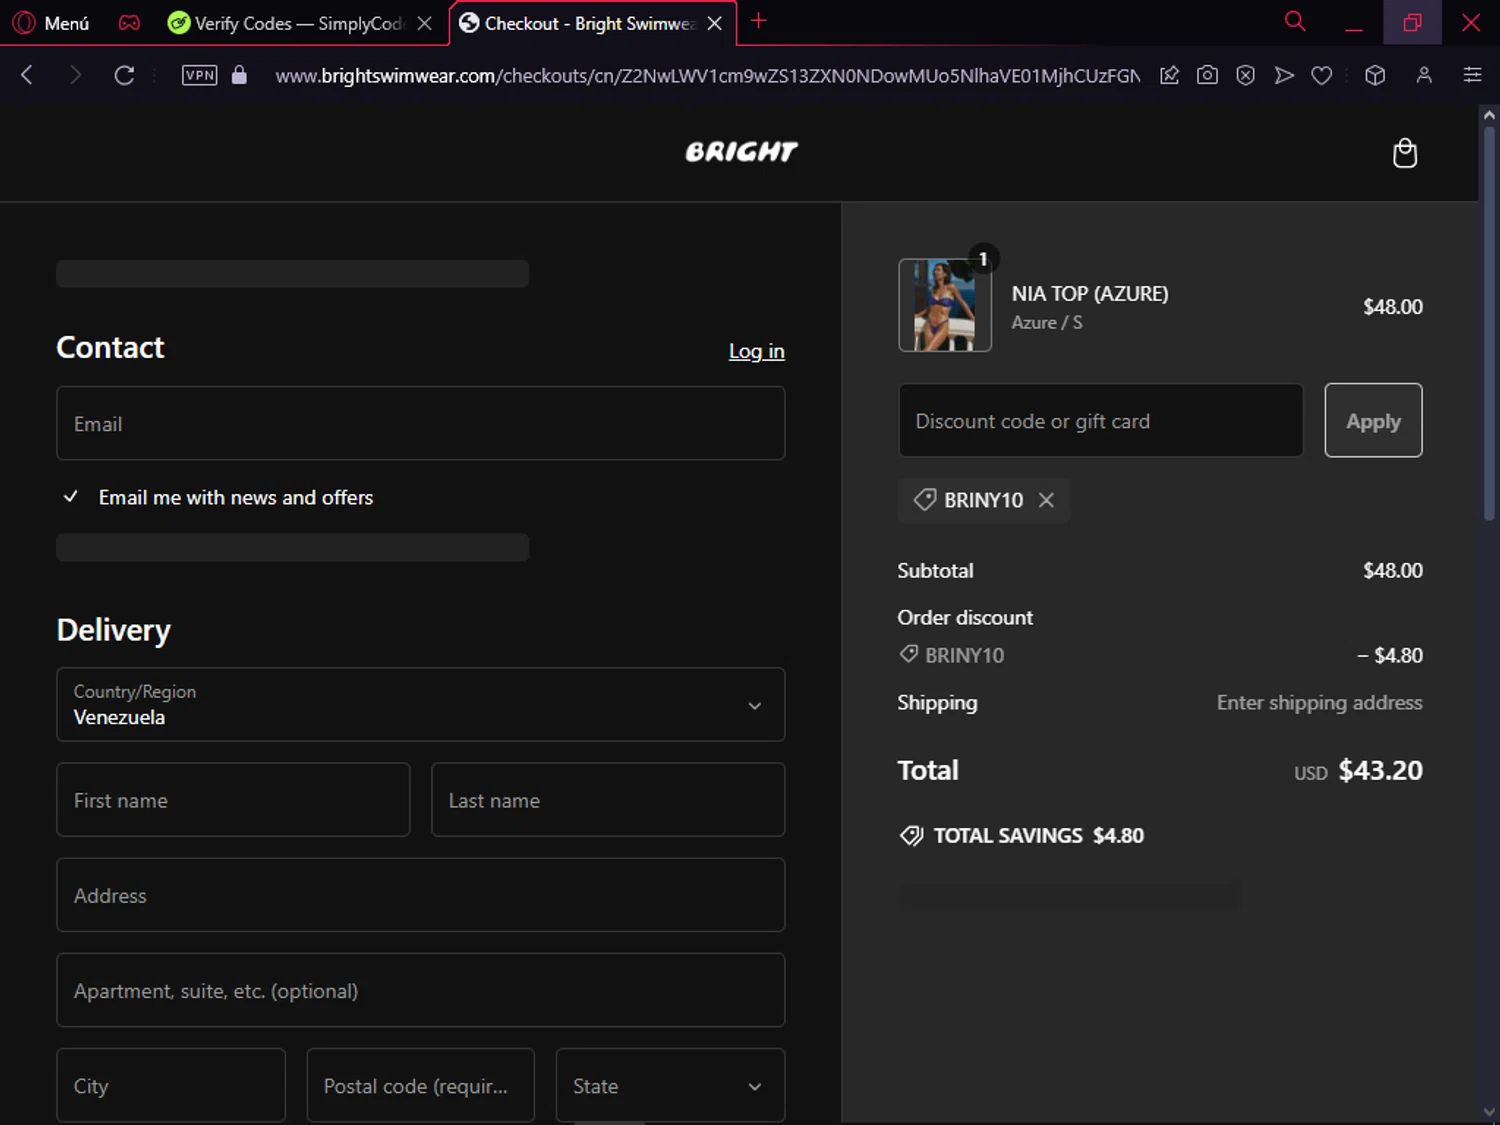1500x1125 pixels.
Task: Remove the BRINY10 discount code
Action: (x=1046, y=500)
